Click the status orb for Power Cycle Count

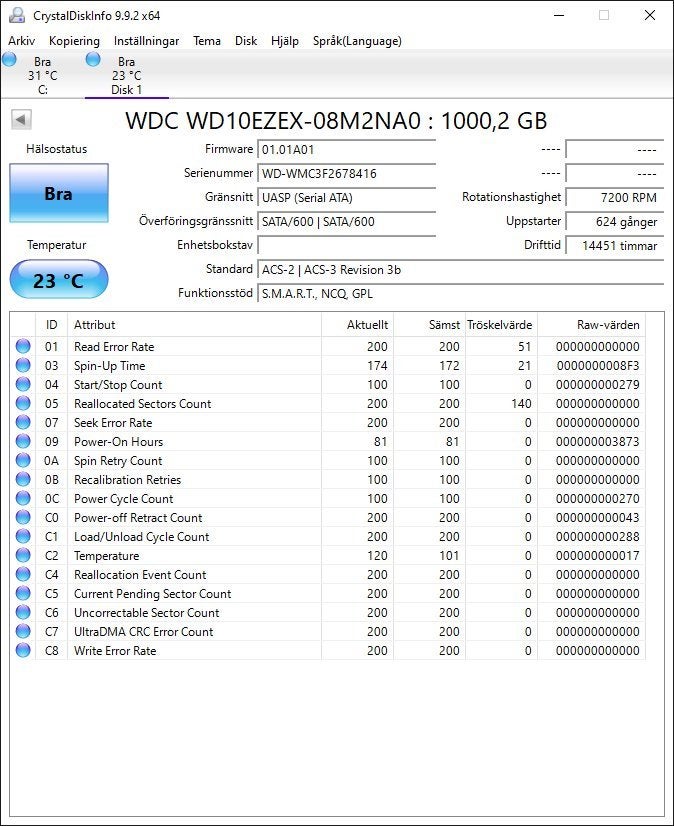coord(23,498)
